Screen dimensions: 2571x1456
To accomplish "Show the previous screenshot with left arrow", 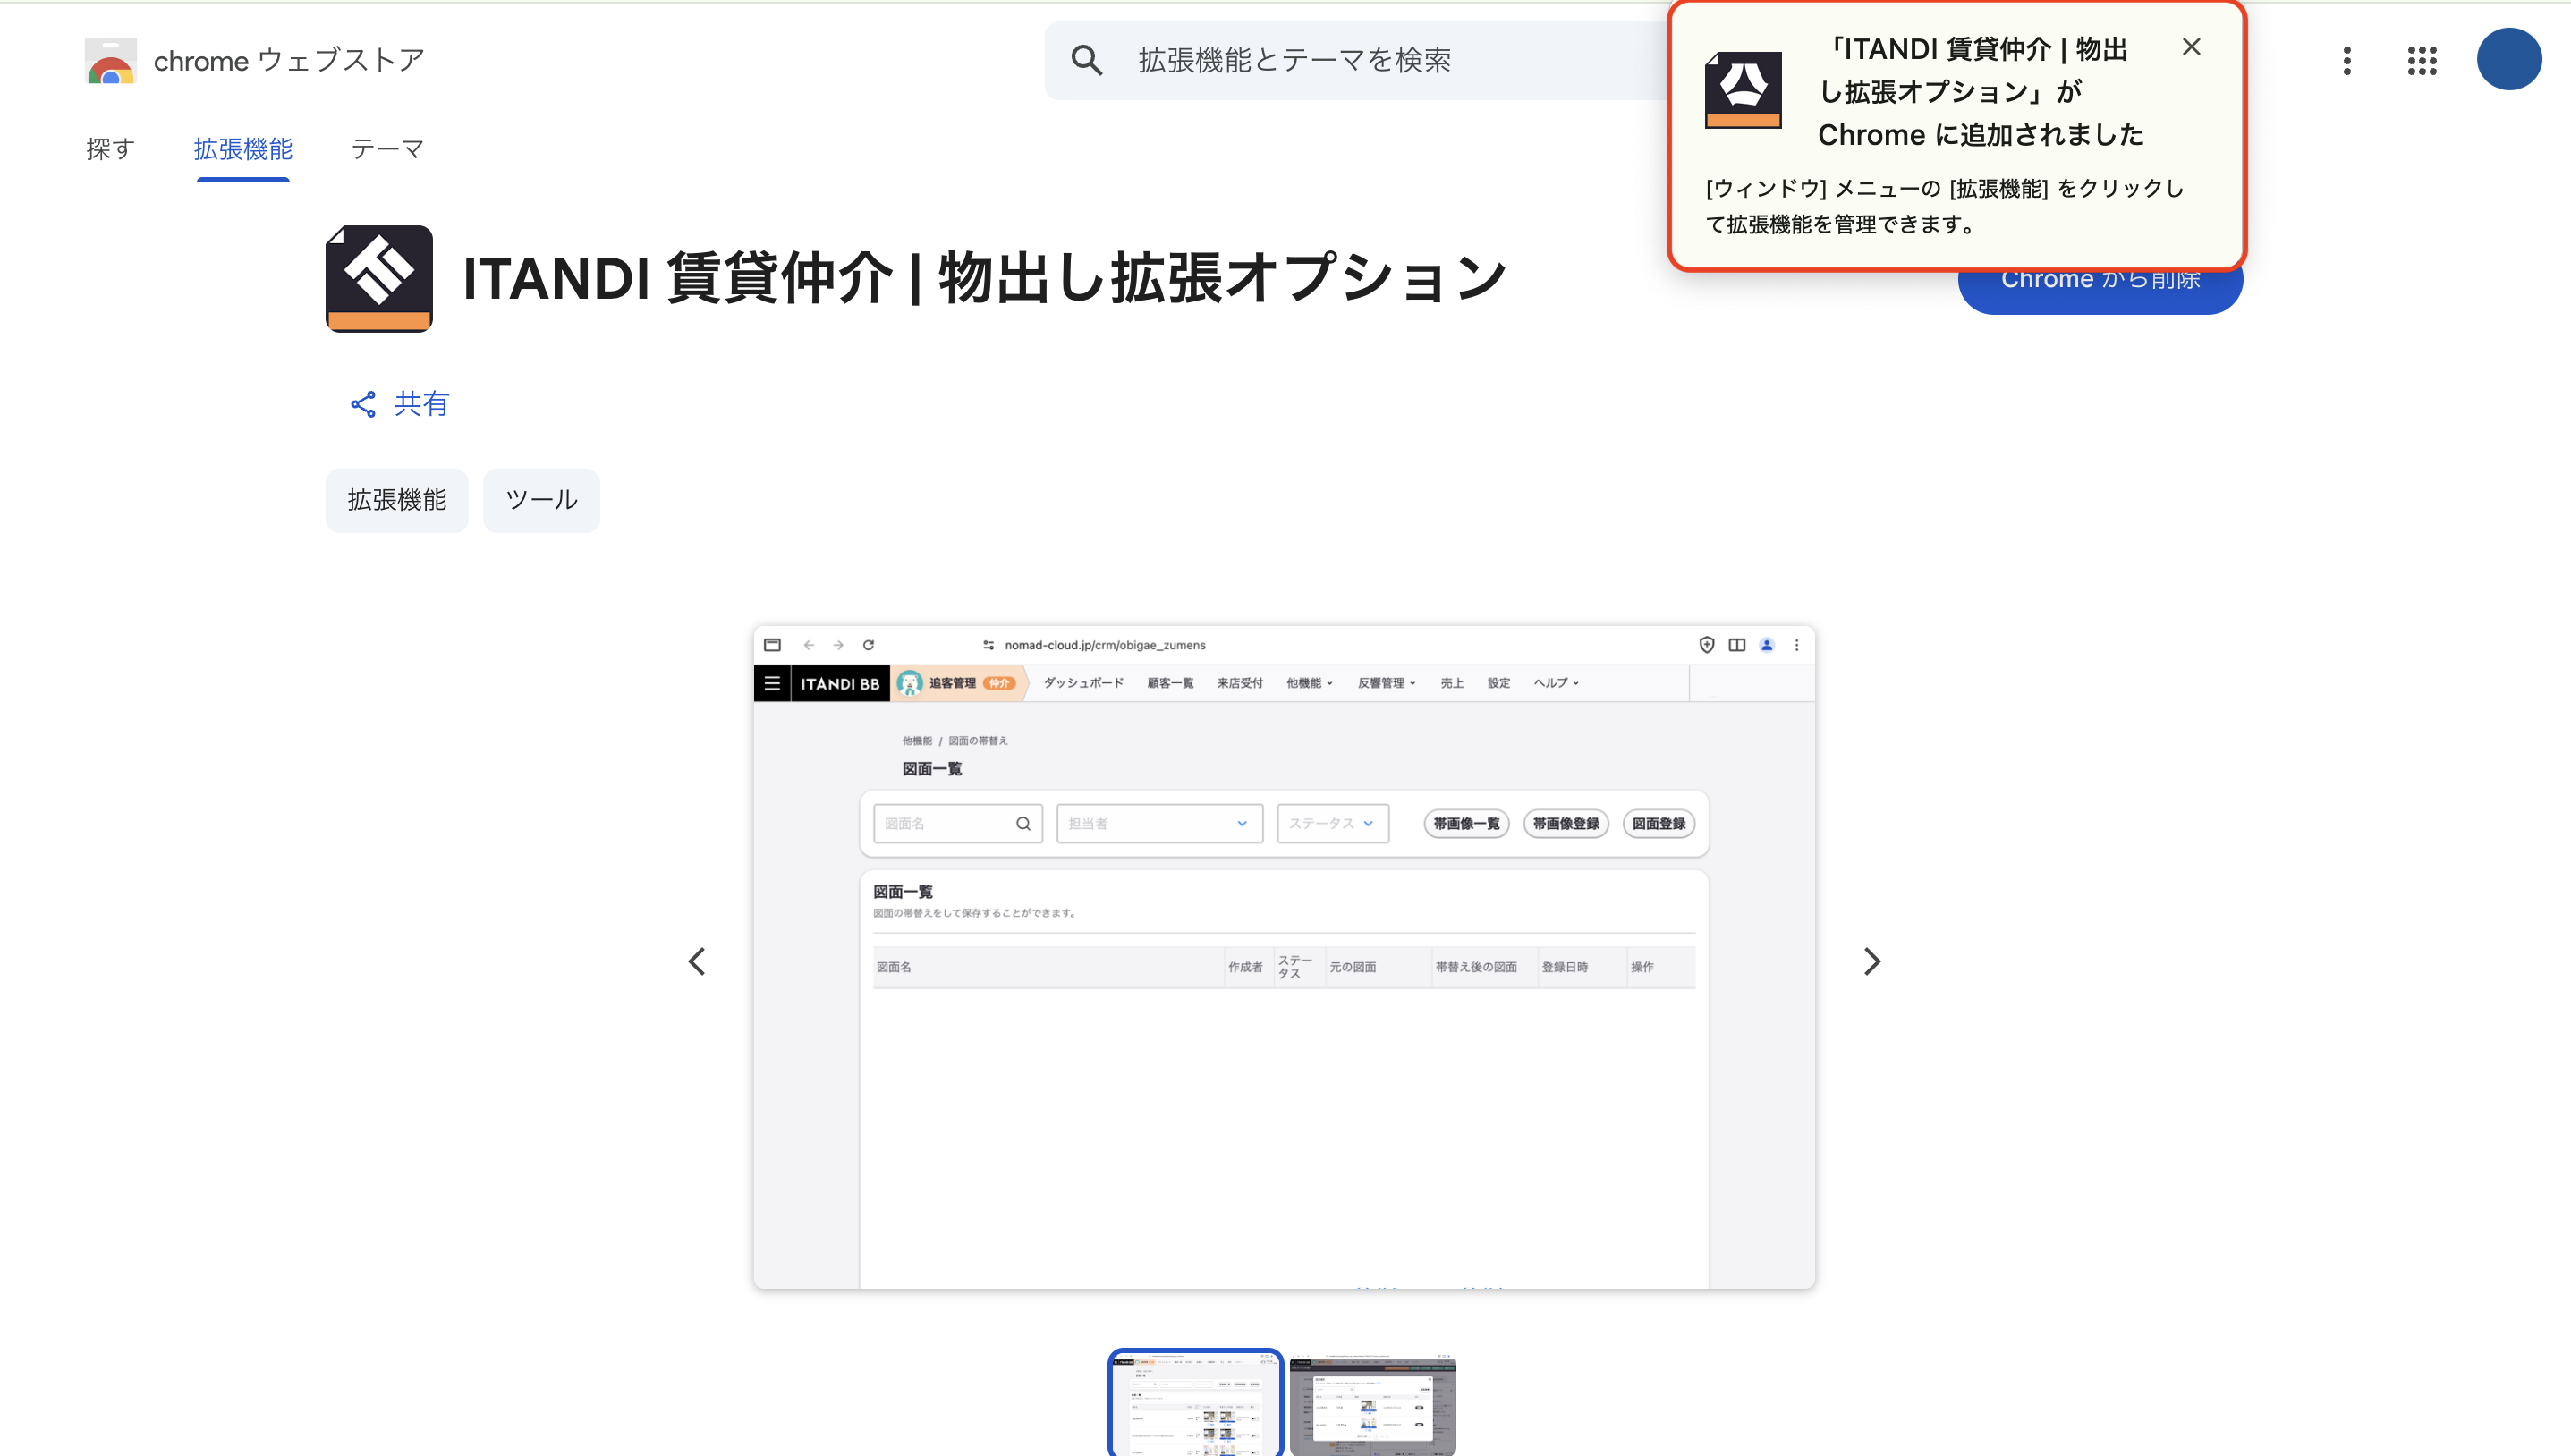I will [697, 961].
